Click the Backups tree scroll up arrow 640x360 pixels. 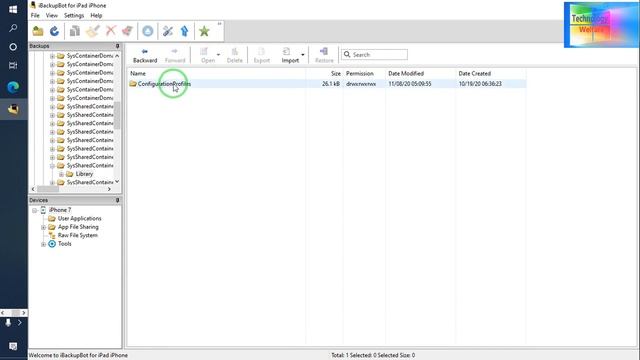(x=117, y=56)
